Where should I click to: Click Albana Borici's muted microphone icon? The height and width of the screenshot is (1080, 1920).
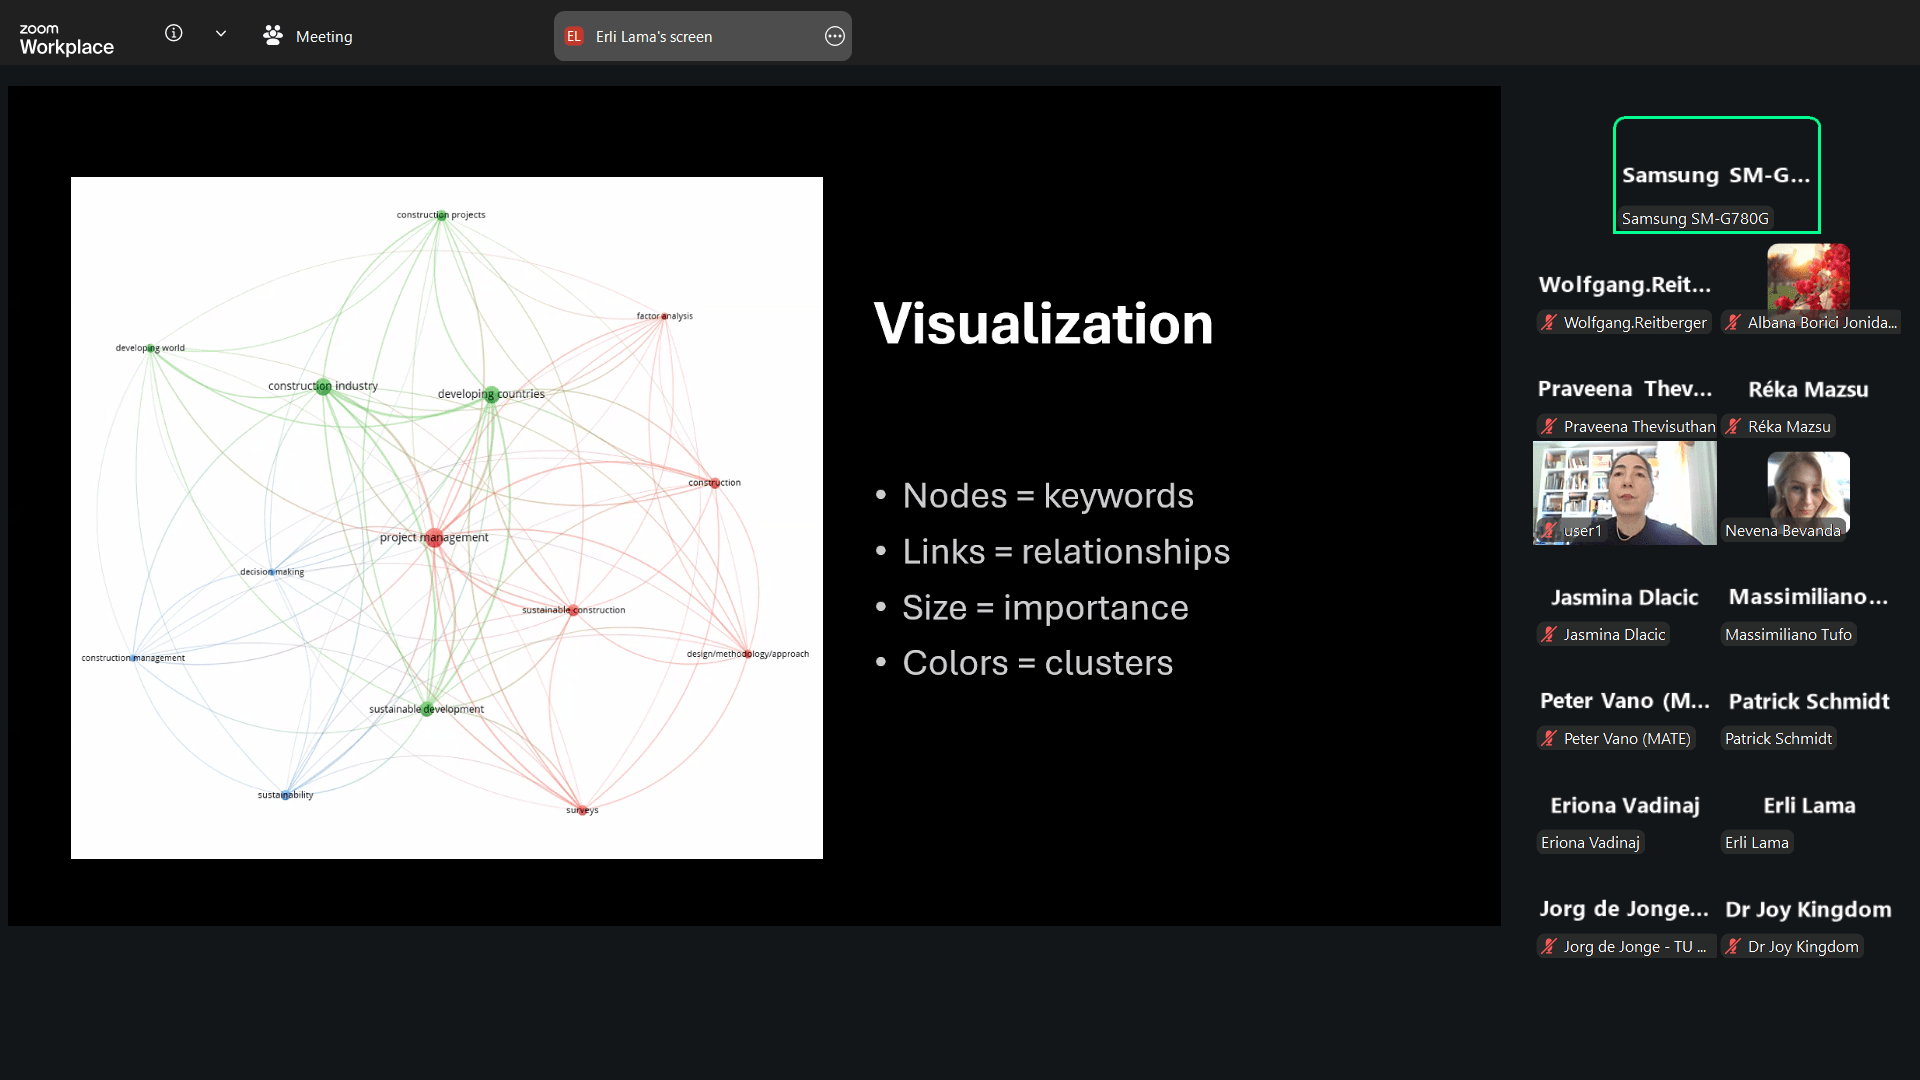click(x=1733, y=323)
